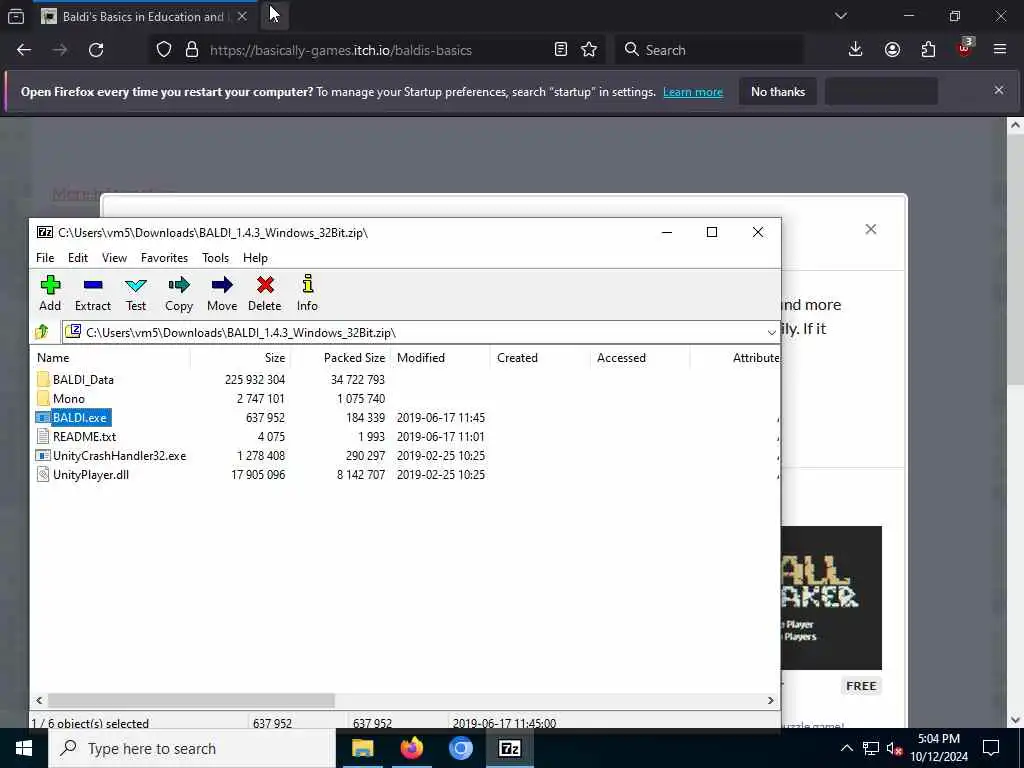Choose the Move toolbar icon in 7-Zip
1024x768 pixels.
point(222,293)
